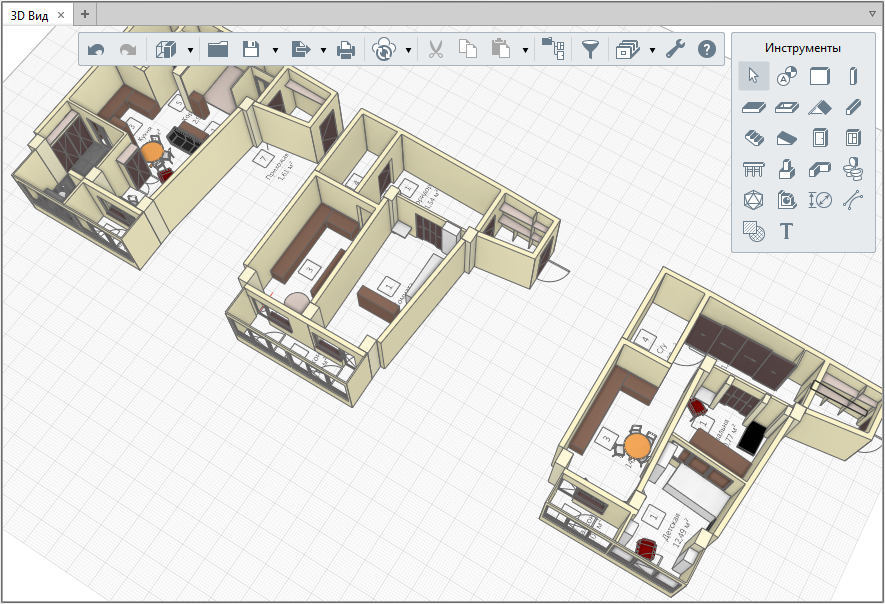Expand the visual style dropdown arrow
885x604 pixels.
coord(190,50)
